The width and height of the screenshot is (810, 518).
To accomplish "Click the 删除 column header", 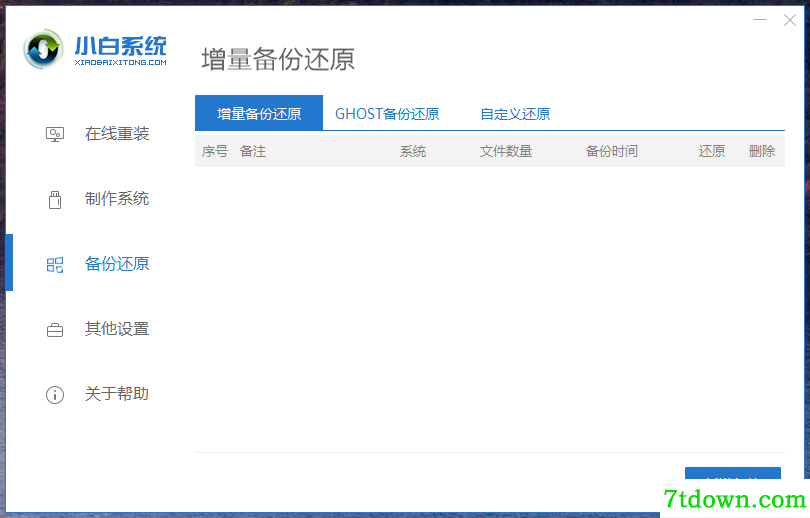I will pyautogui.click(x=762, y=151).
